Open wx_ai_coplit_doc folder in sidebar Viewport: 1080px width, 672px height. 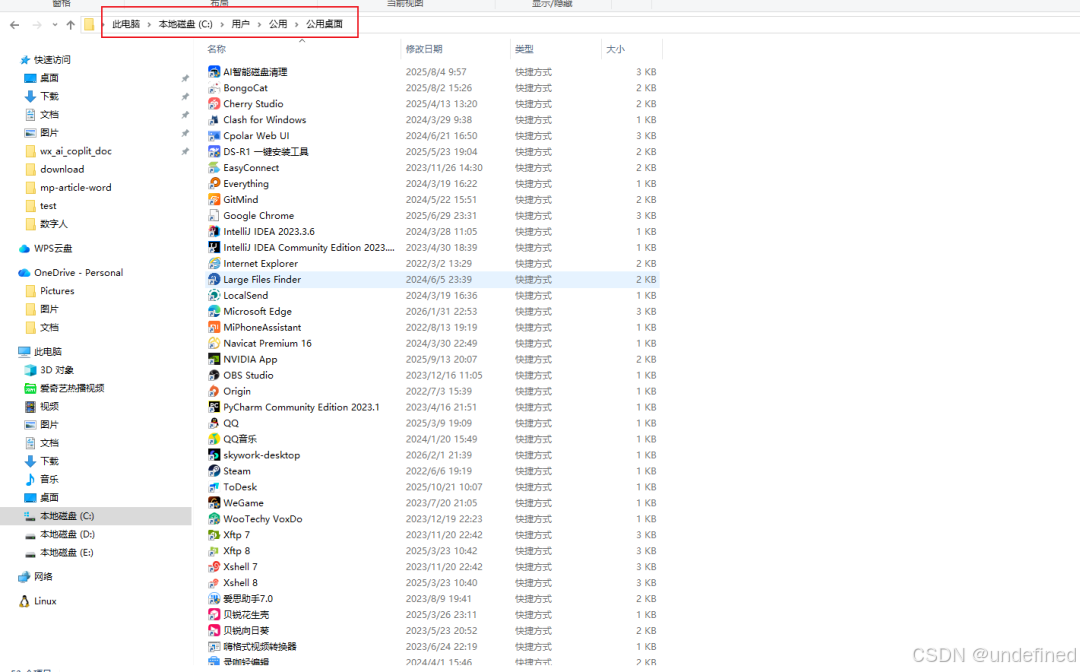[x=76, y=151]
